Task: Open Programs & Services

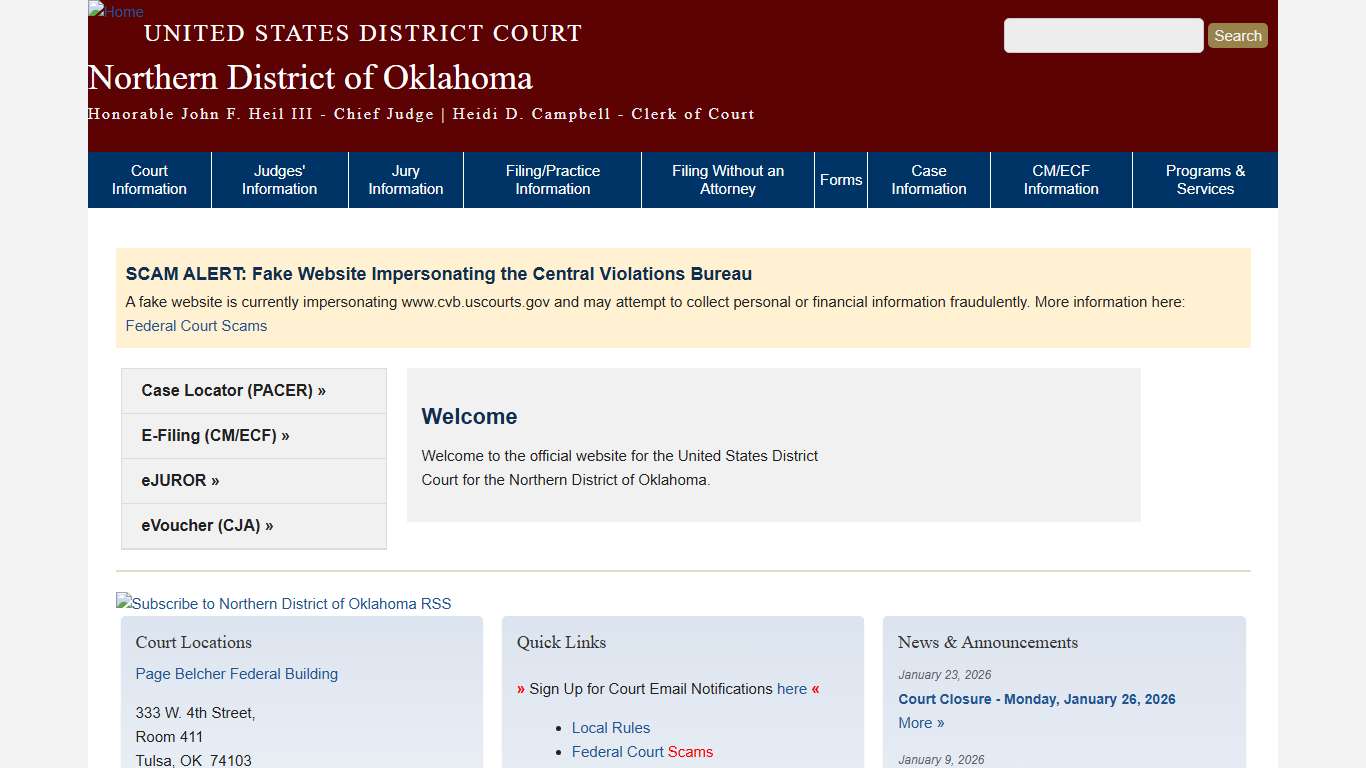Action: pyautogui.click(x=1204, y=179)
